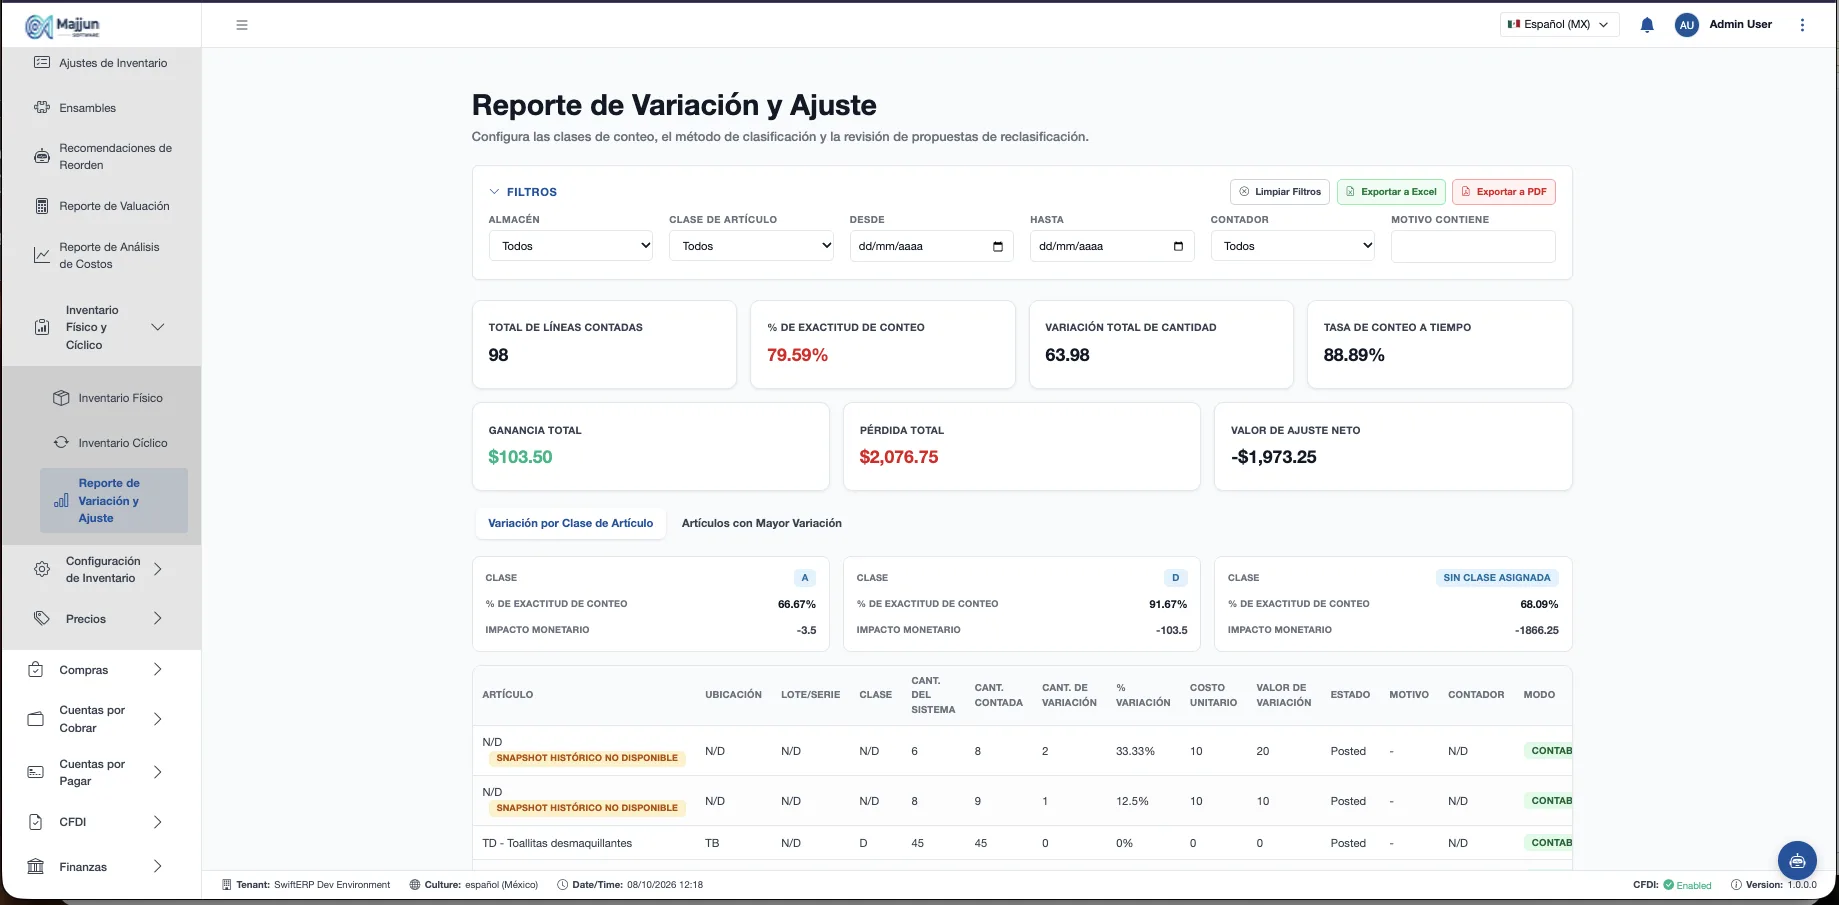1839x905 pixels.
Task: Open Reporte de Variación y Ajuste menu item
Action: click(x=114, y=501)
